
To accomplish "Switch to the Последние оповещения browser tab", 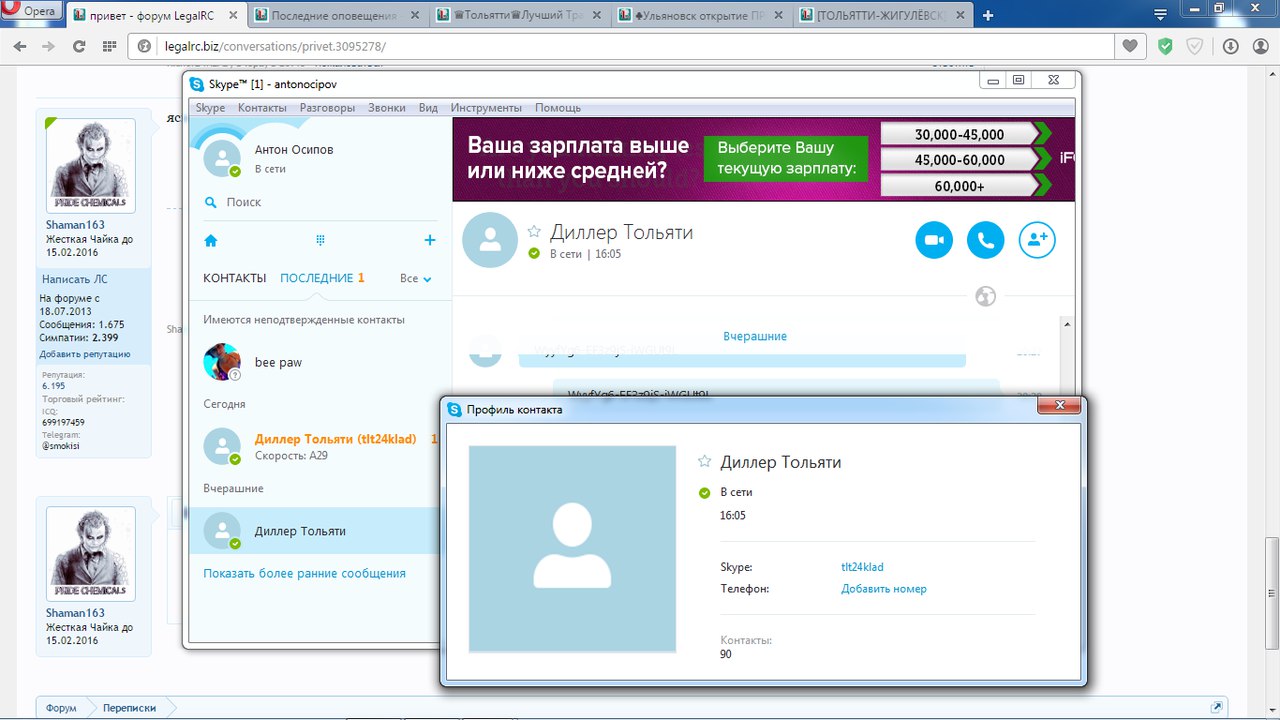I will point(337,16).
